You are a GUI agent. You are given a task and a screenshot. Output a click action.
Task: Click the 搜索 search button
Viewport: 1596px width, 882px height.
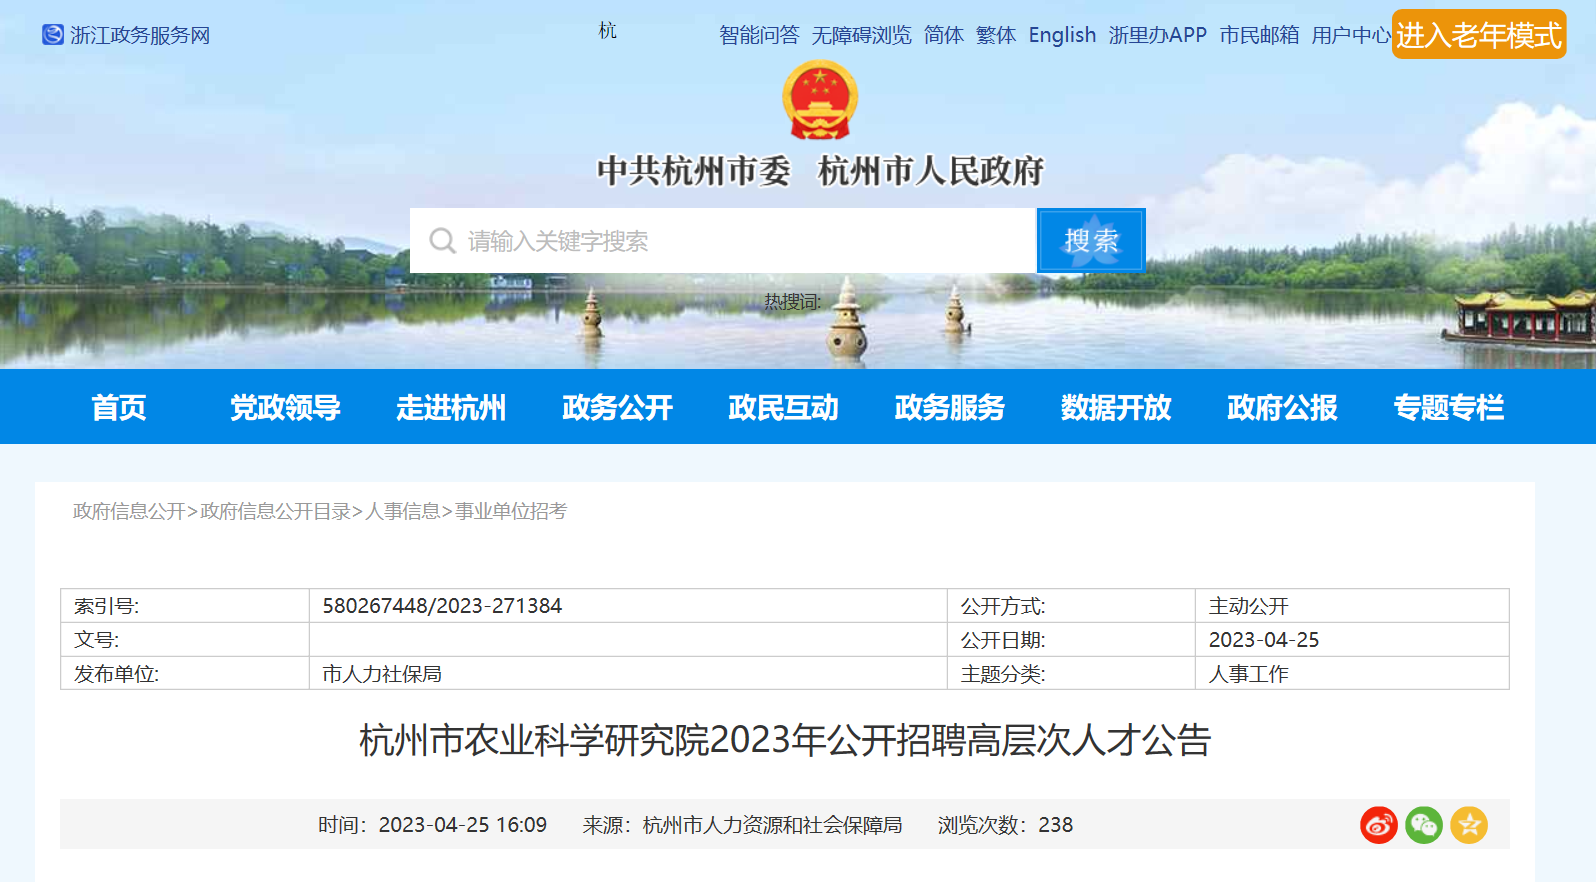point(1091,241)
